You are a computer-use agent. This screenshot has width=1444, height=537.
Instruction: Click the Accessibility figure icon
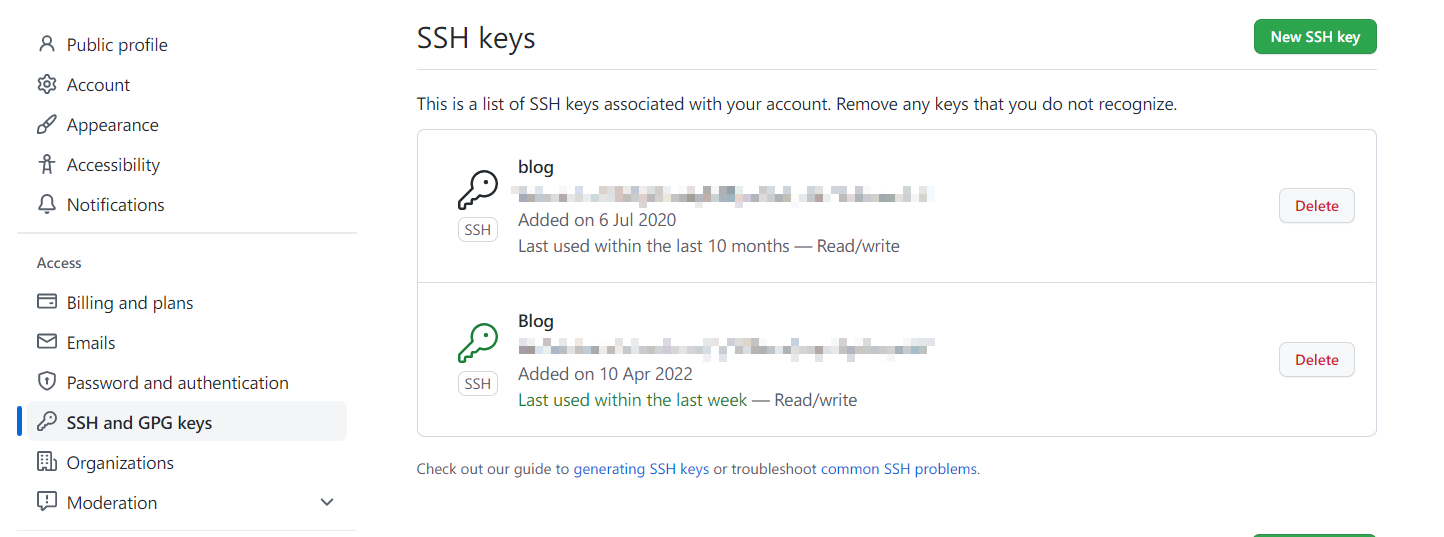pos(46,165)
